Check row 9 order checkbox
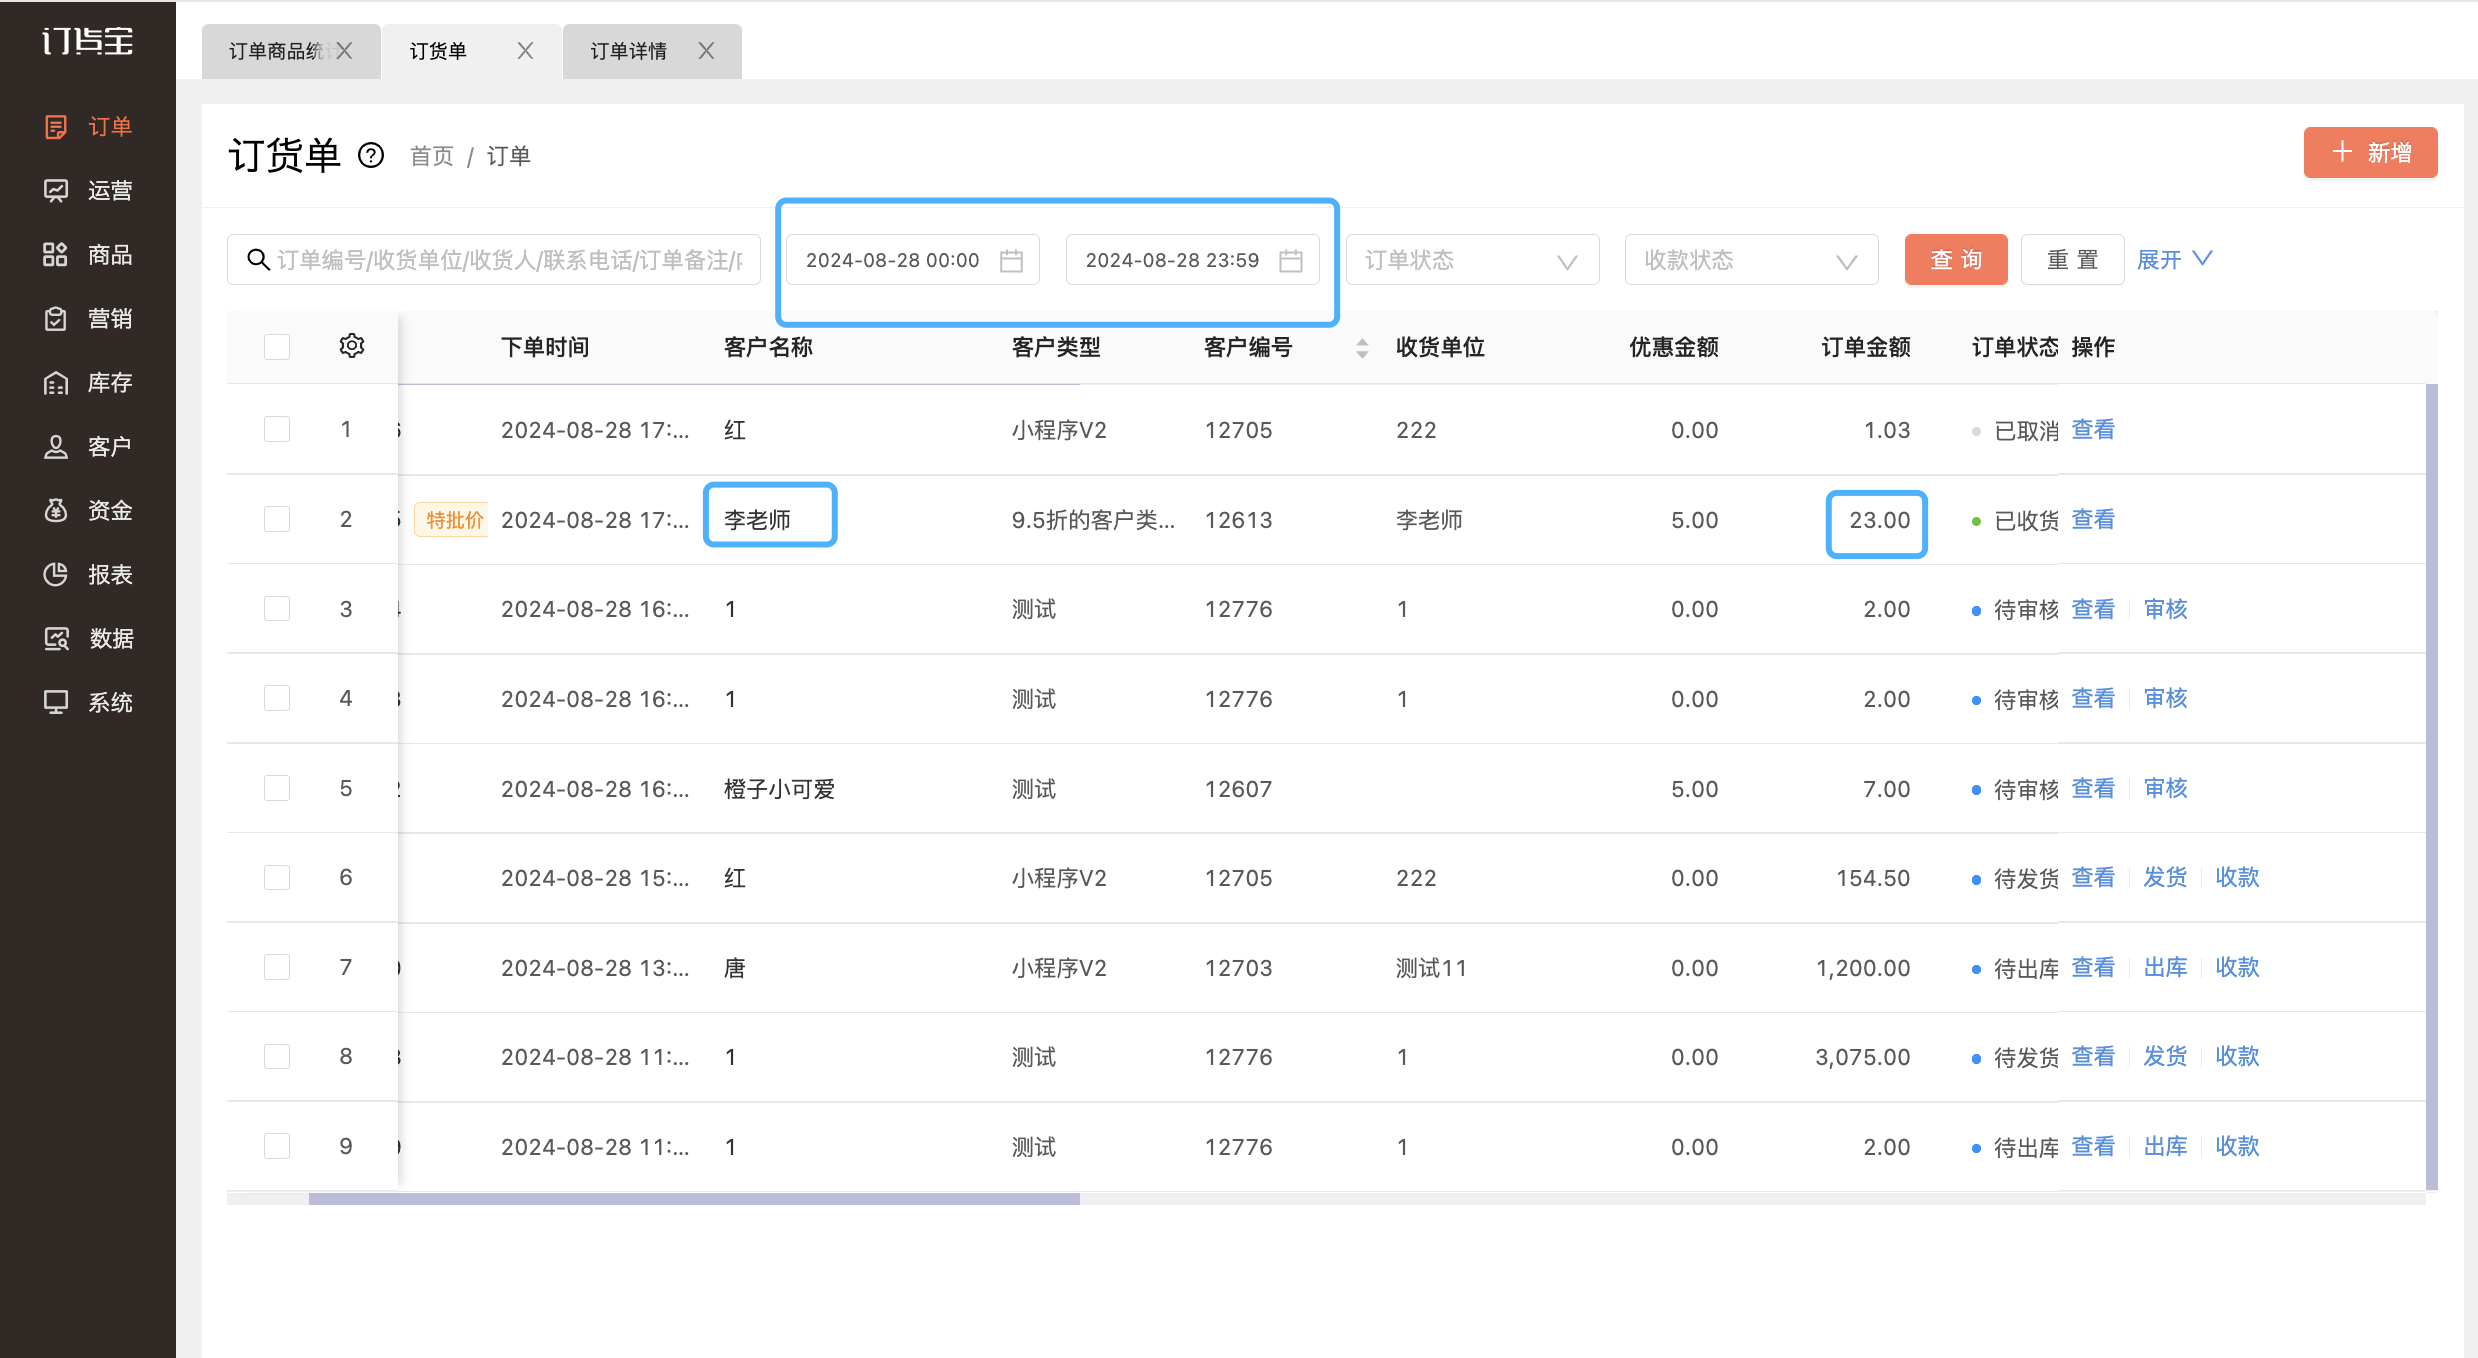Screen dimensions: 2478x1358 click(277, 1146)
